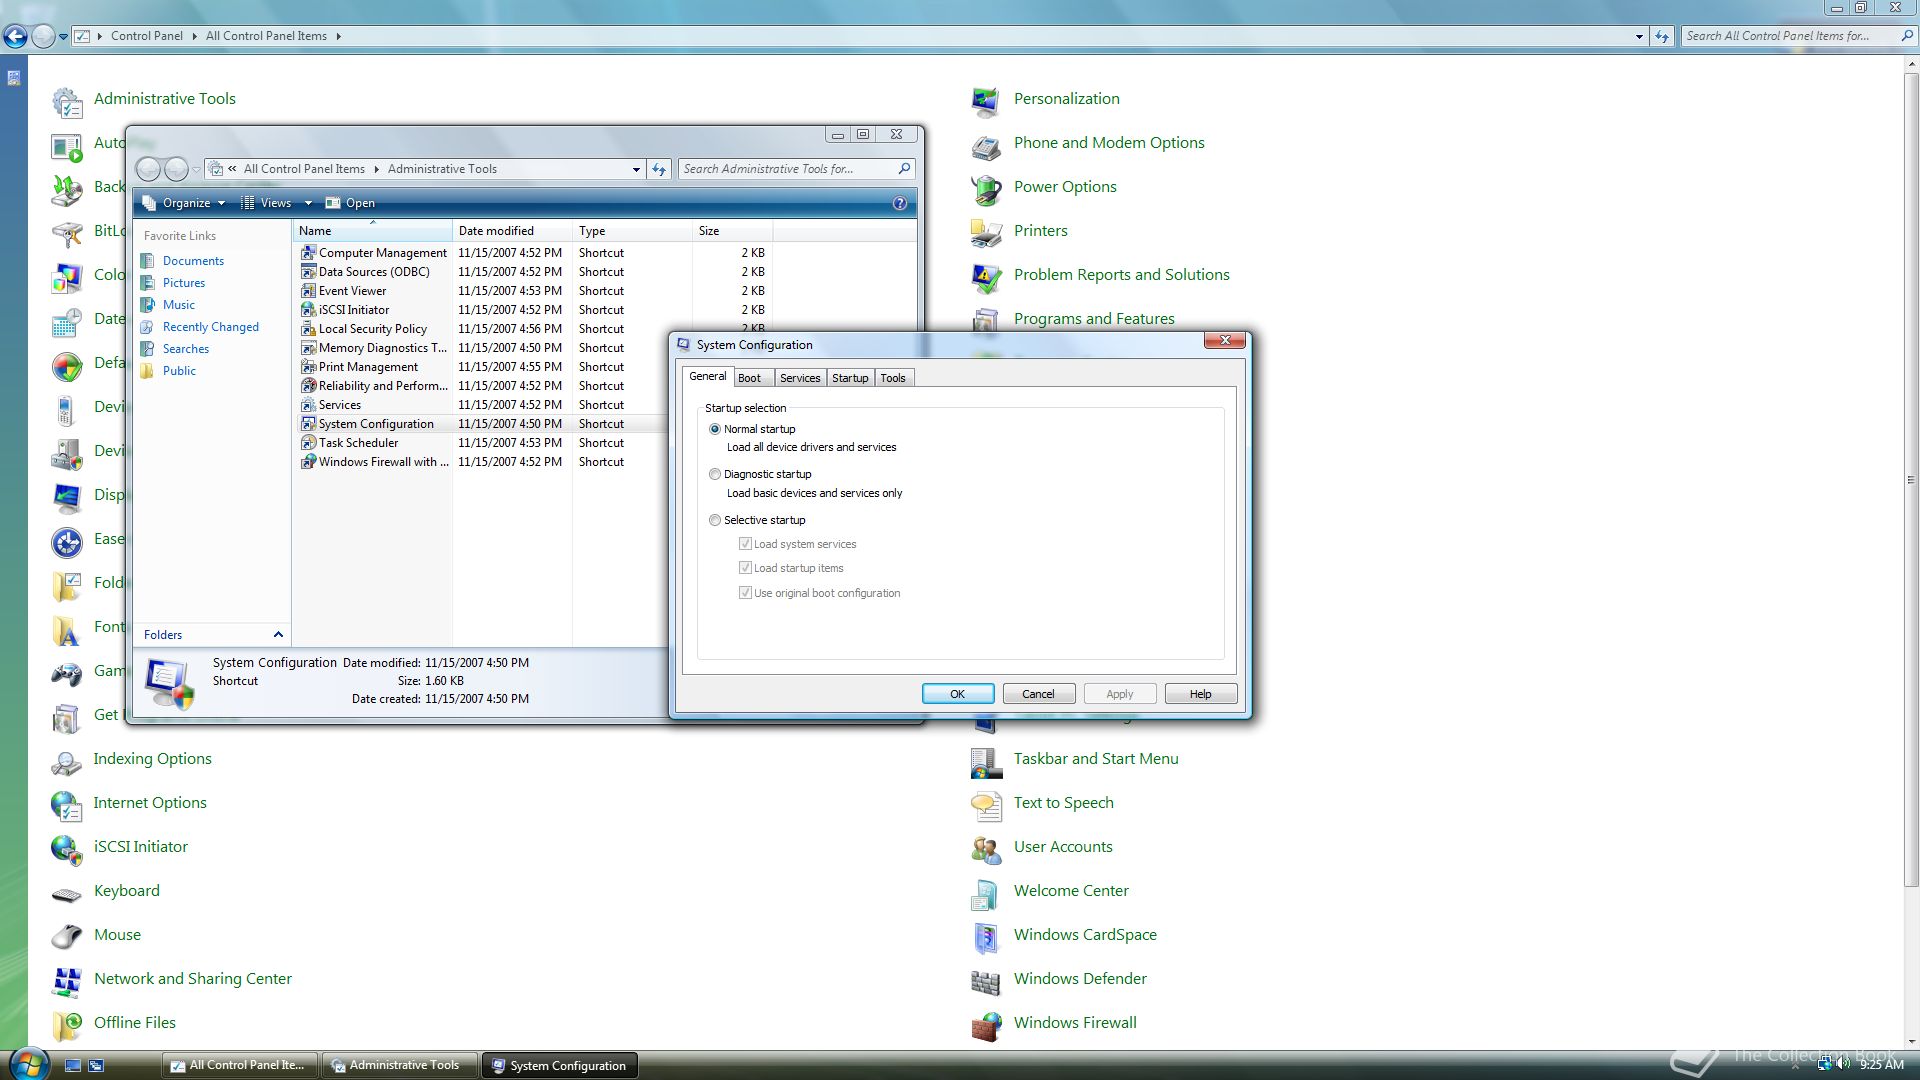This screenshot has height=1080, width=1920.
Task: Select Normal startup radio button
Action: (714, 429)
